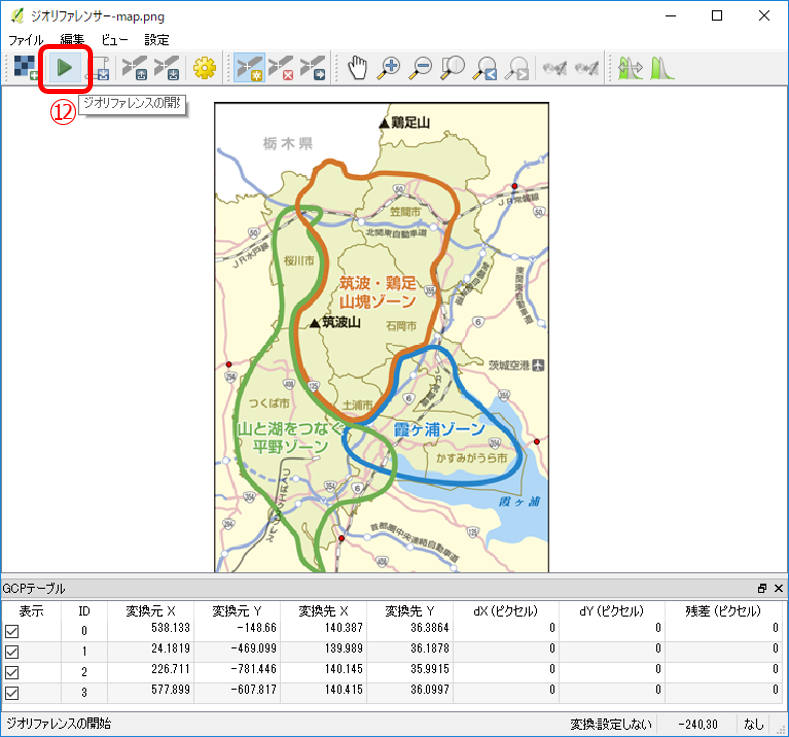
Task: Go to next zoom view
Action: (517, 67)
